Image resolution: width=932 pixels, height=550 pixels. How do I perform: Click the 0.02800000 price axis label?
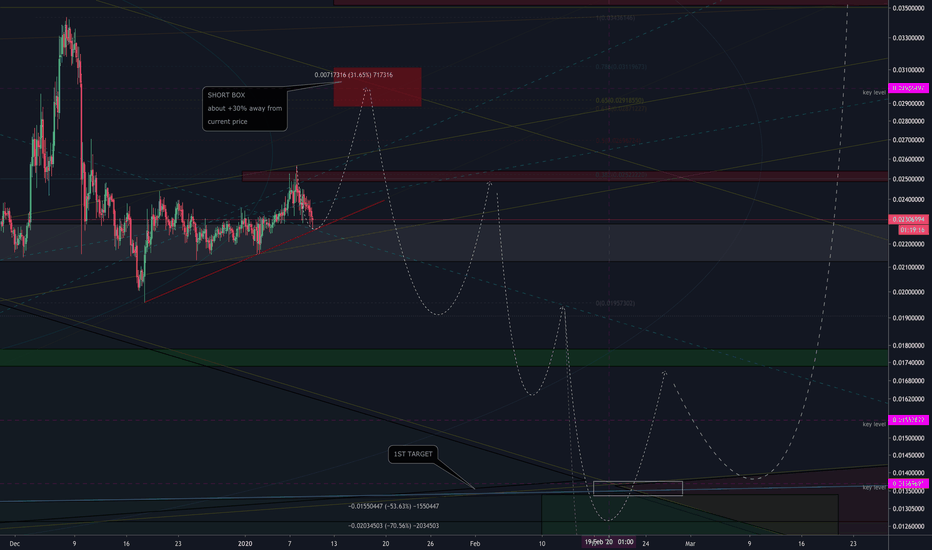click(x=908, y=121)
